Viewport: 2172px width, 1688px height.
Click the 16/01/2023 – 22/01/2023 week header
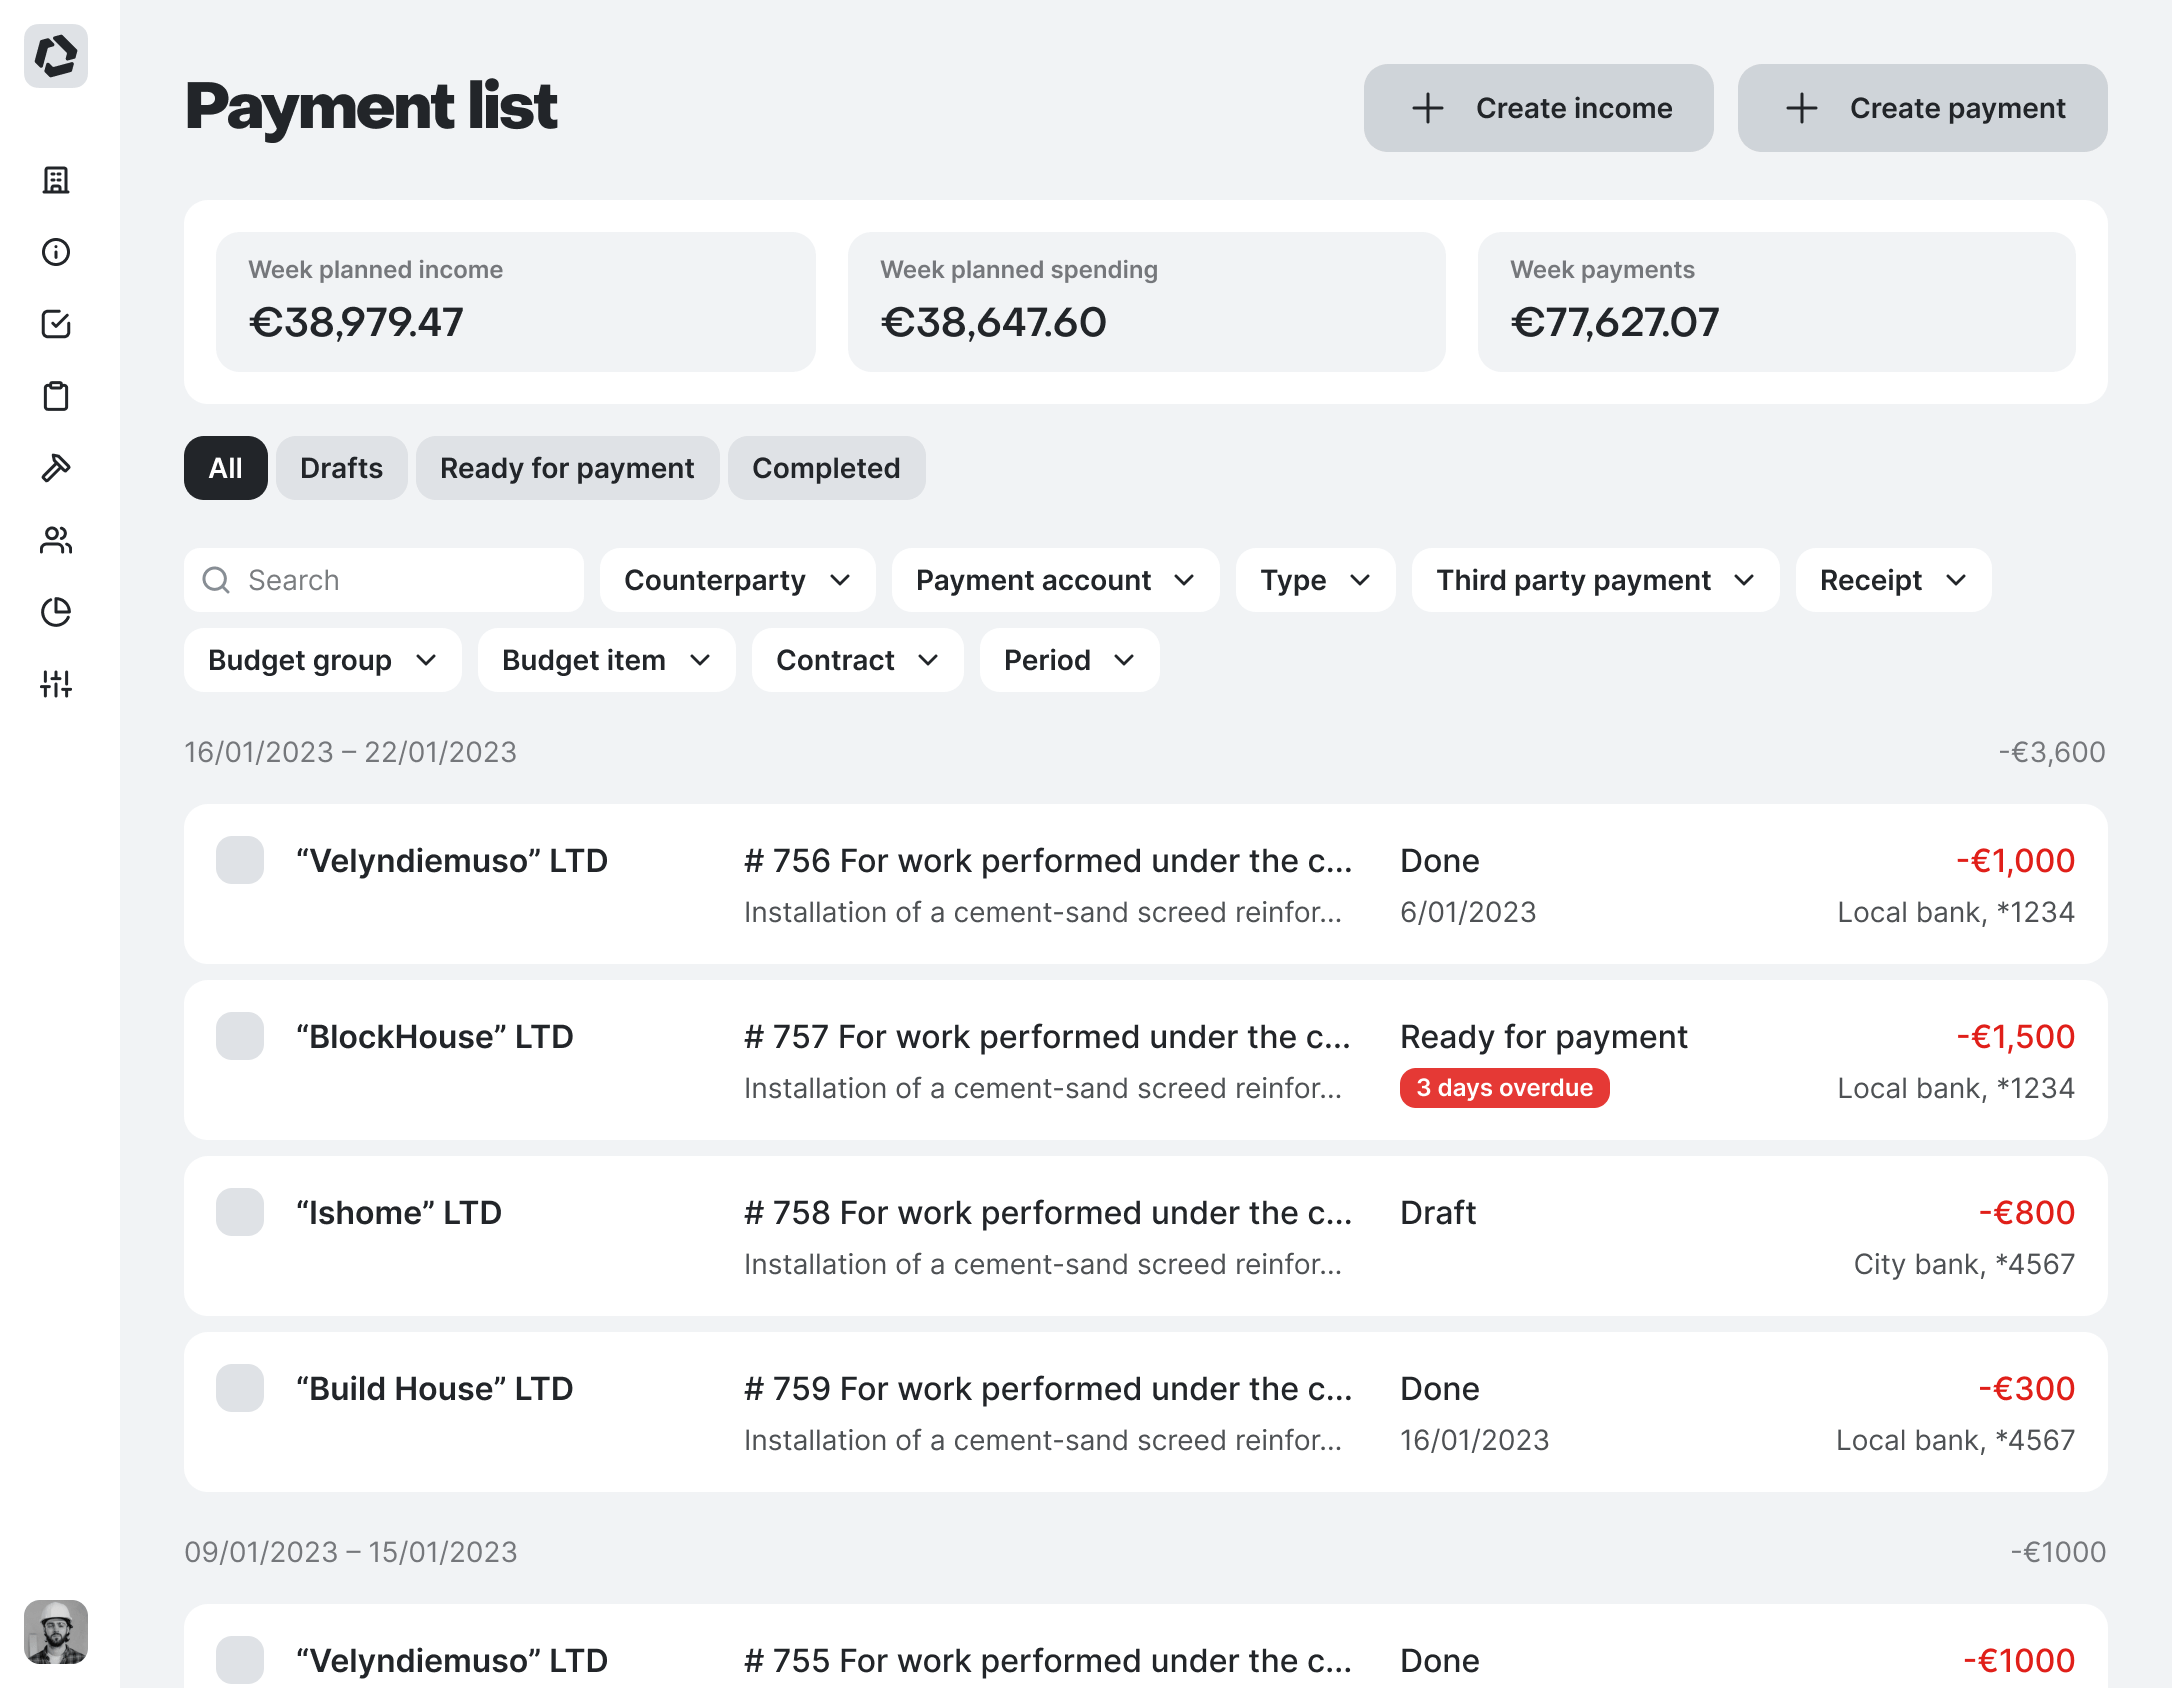[351, 752]
